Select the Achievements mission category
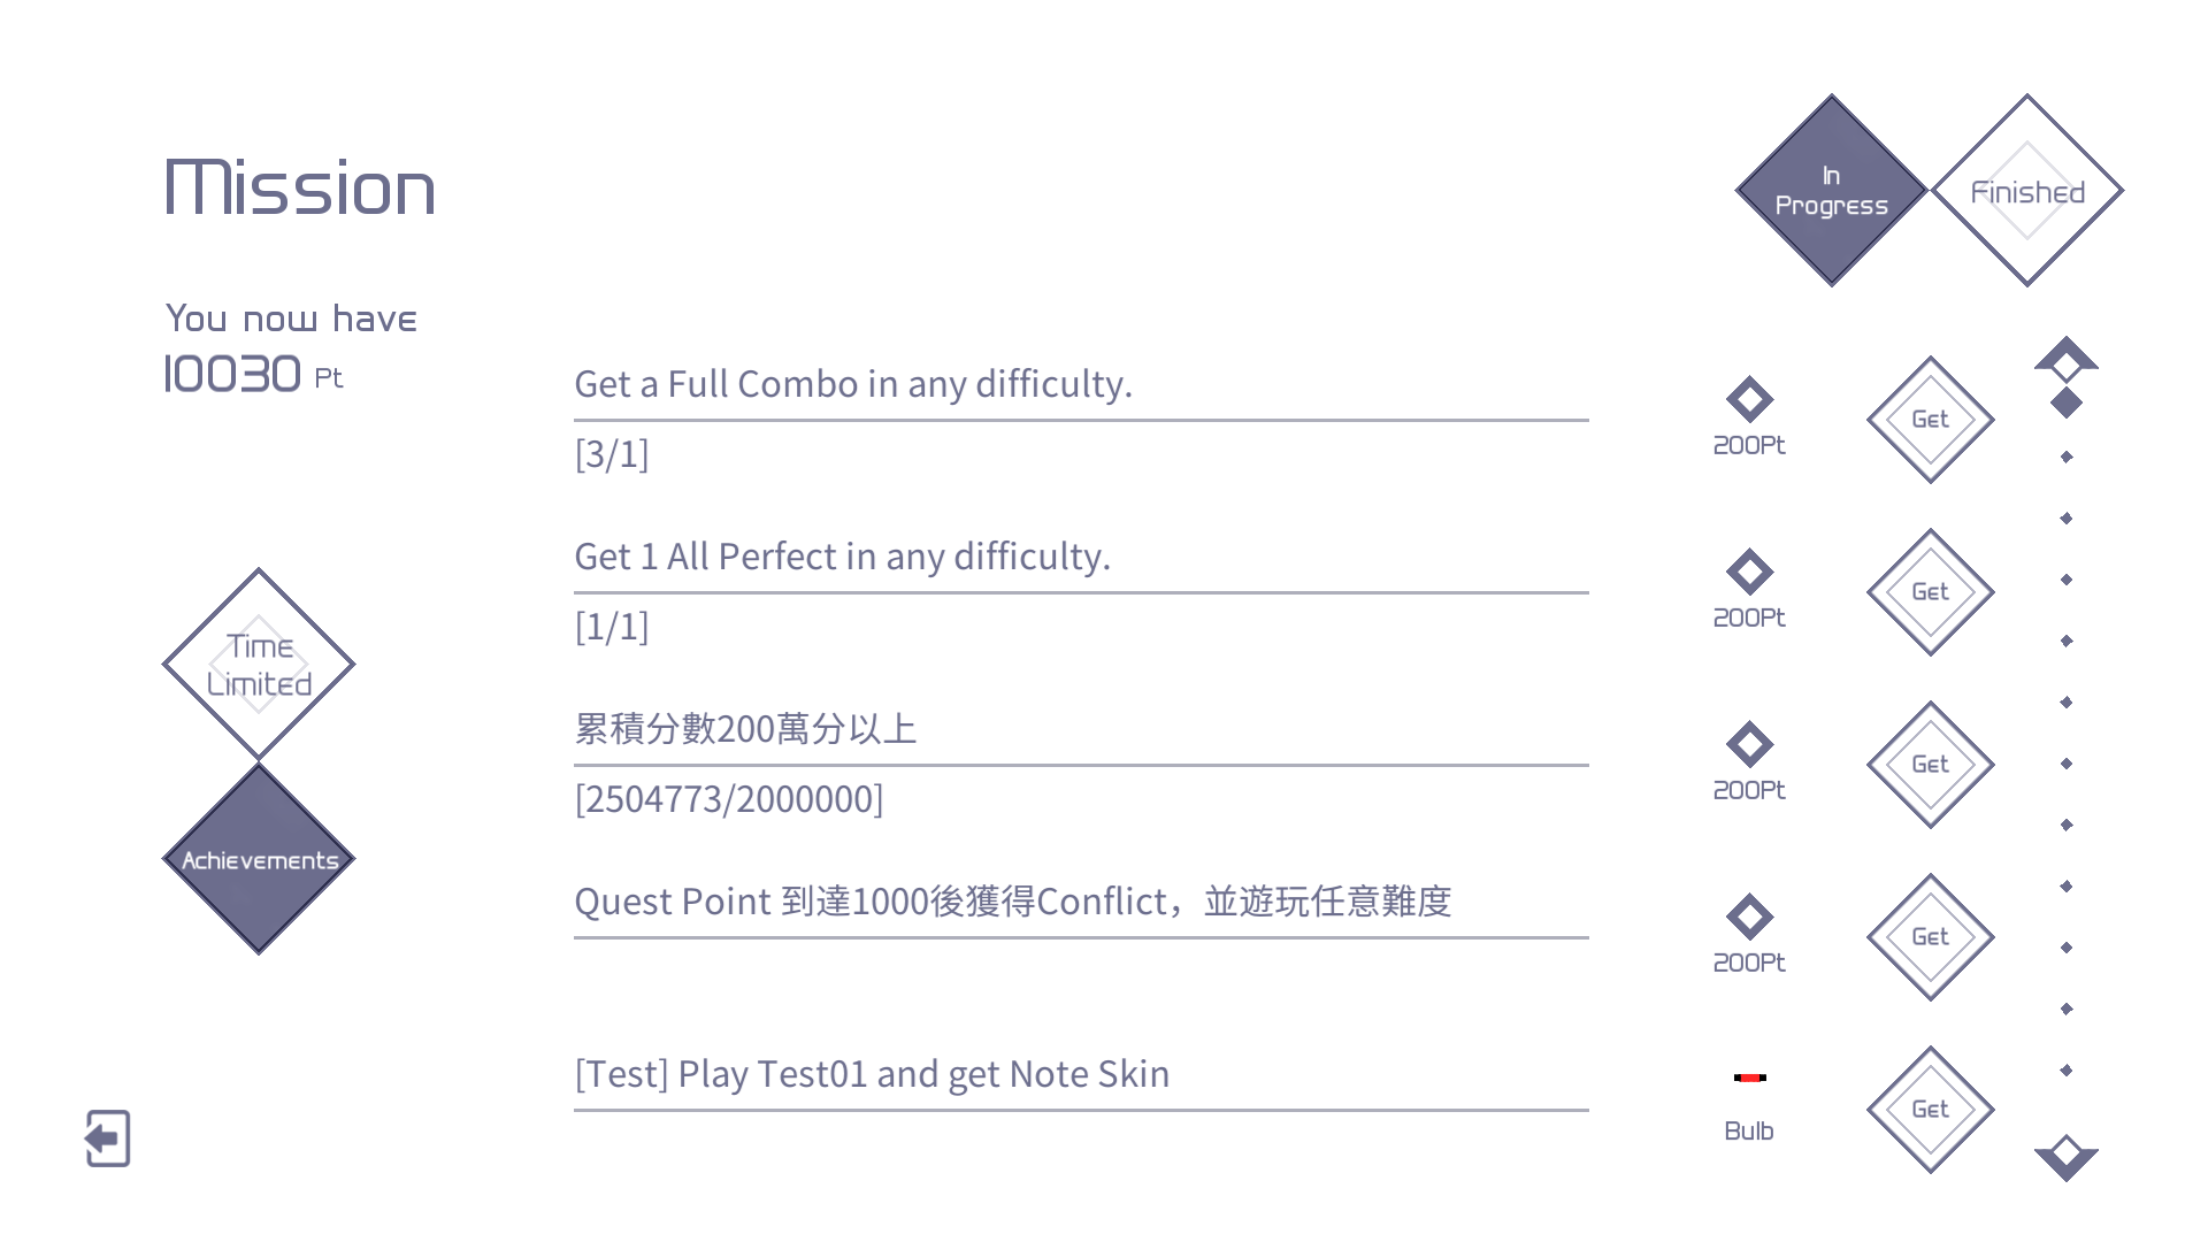 point(259,859)
